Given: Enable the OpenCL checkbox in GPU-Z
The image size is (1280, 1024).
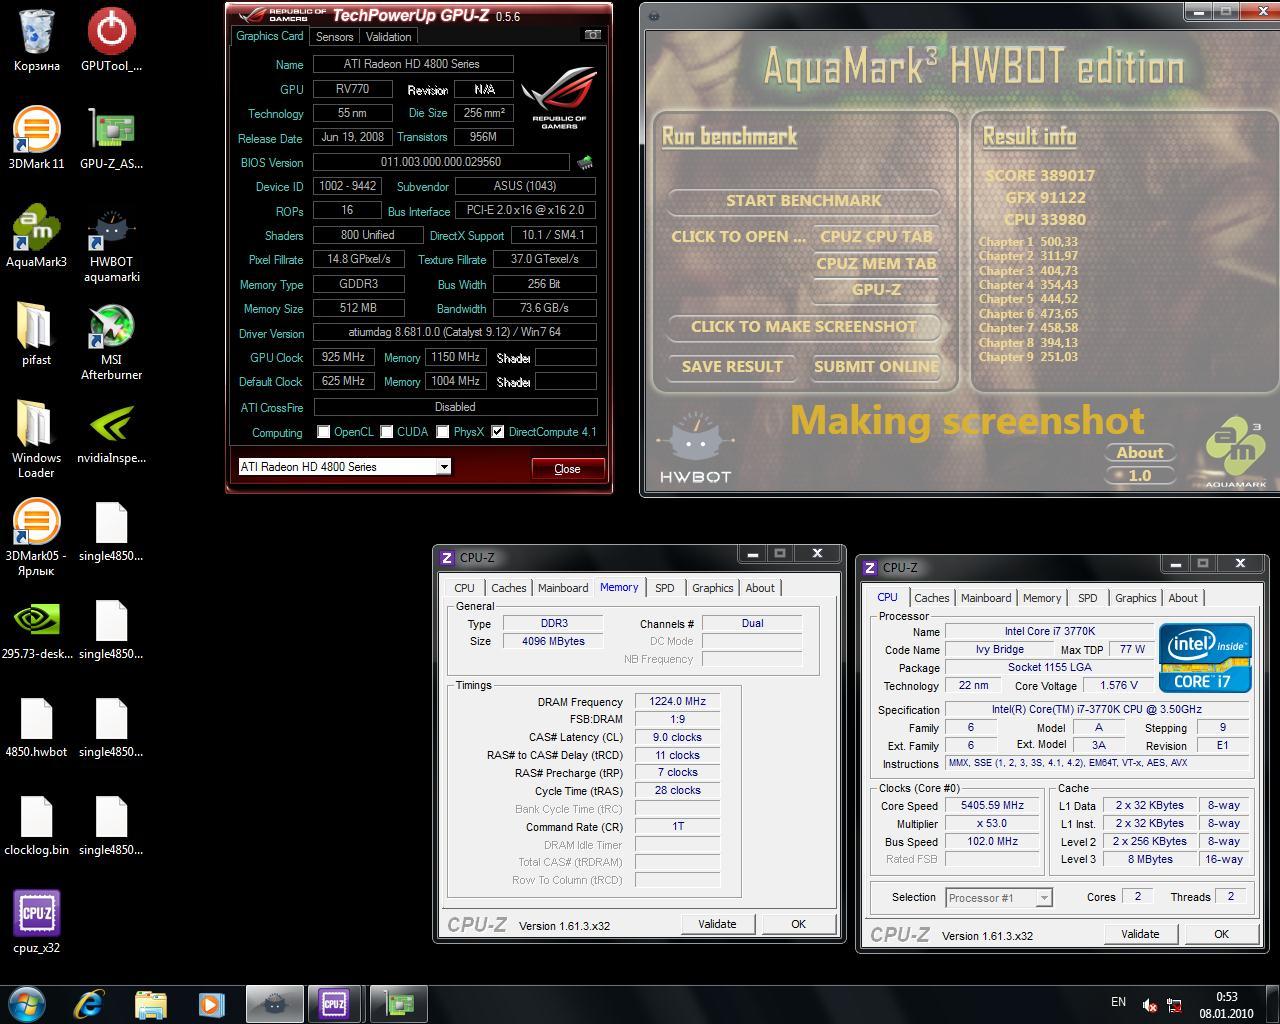Looking at the screenshot, I should pos(323,432).
